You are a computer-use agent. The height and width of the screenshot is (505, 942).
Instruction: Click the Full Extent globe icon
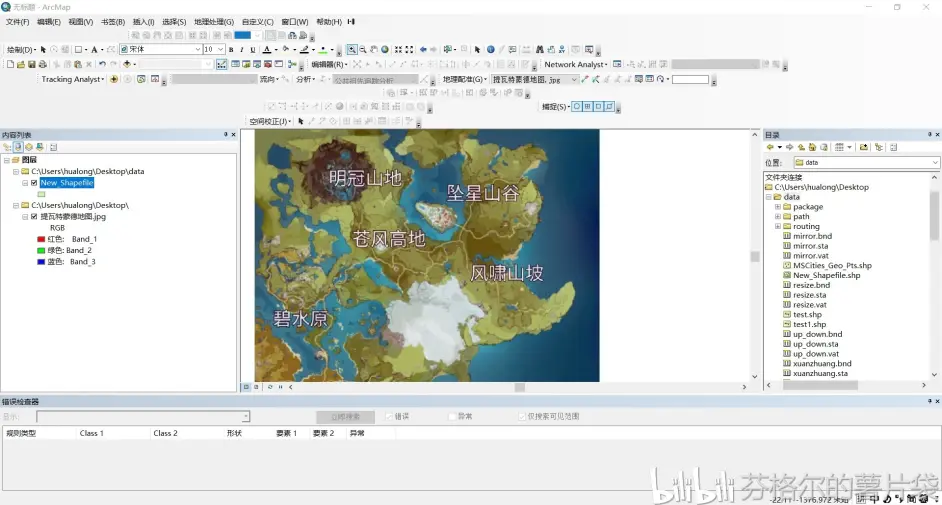tap(385, 49)
